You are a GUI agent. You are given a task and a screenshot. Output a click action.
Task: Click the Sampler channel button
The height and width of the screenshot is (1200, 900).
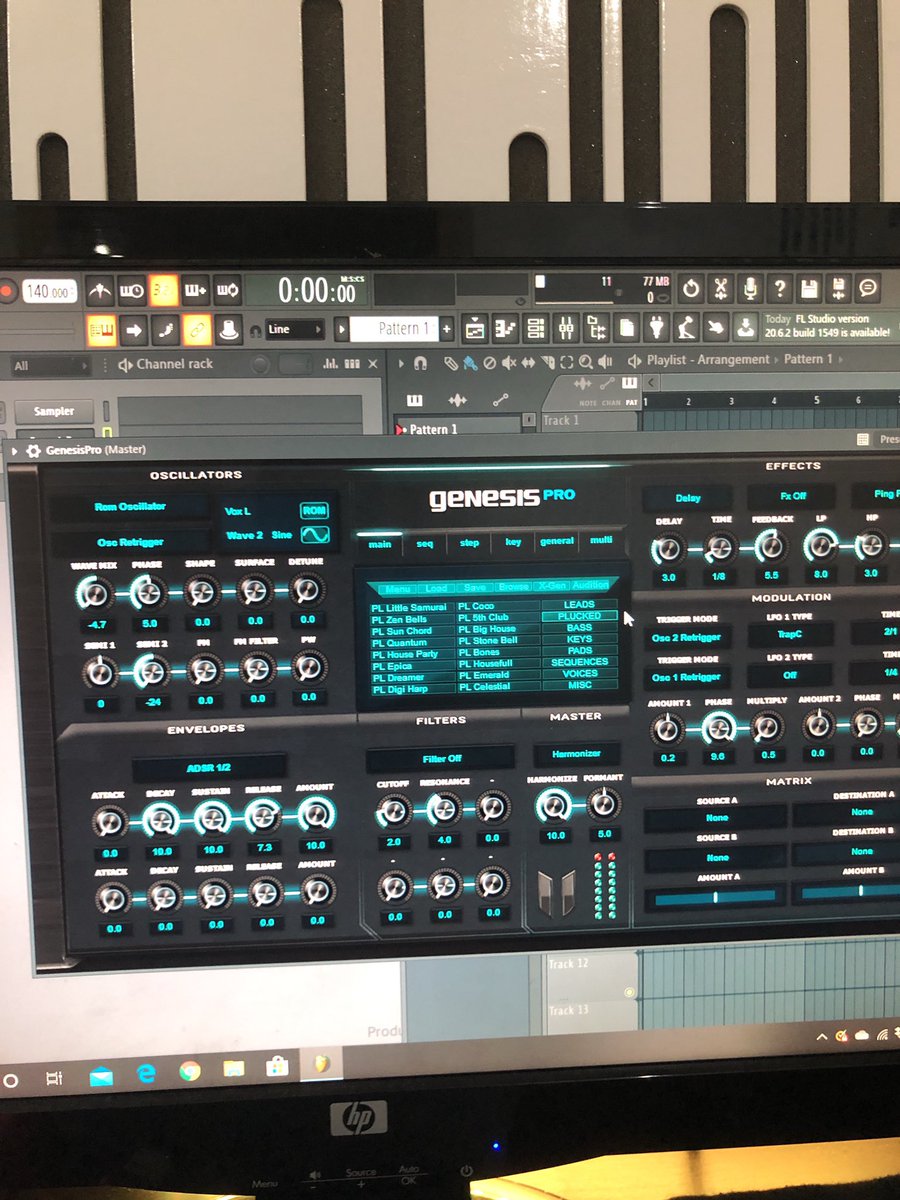(54, 411)
